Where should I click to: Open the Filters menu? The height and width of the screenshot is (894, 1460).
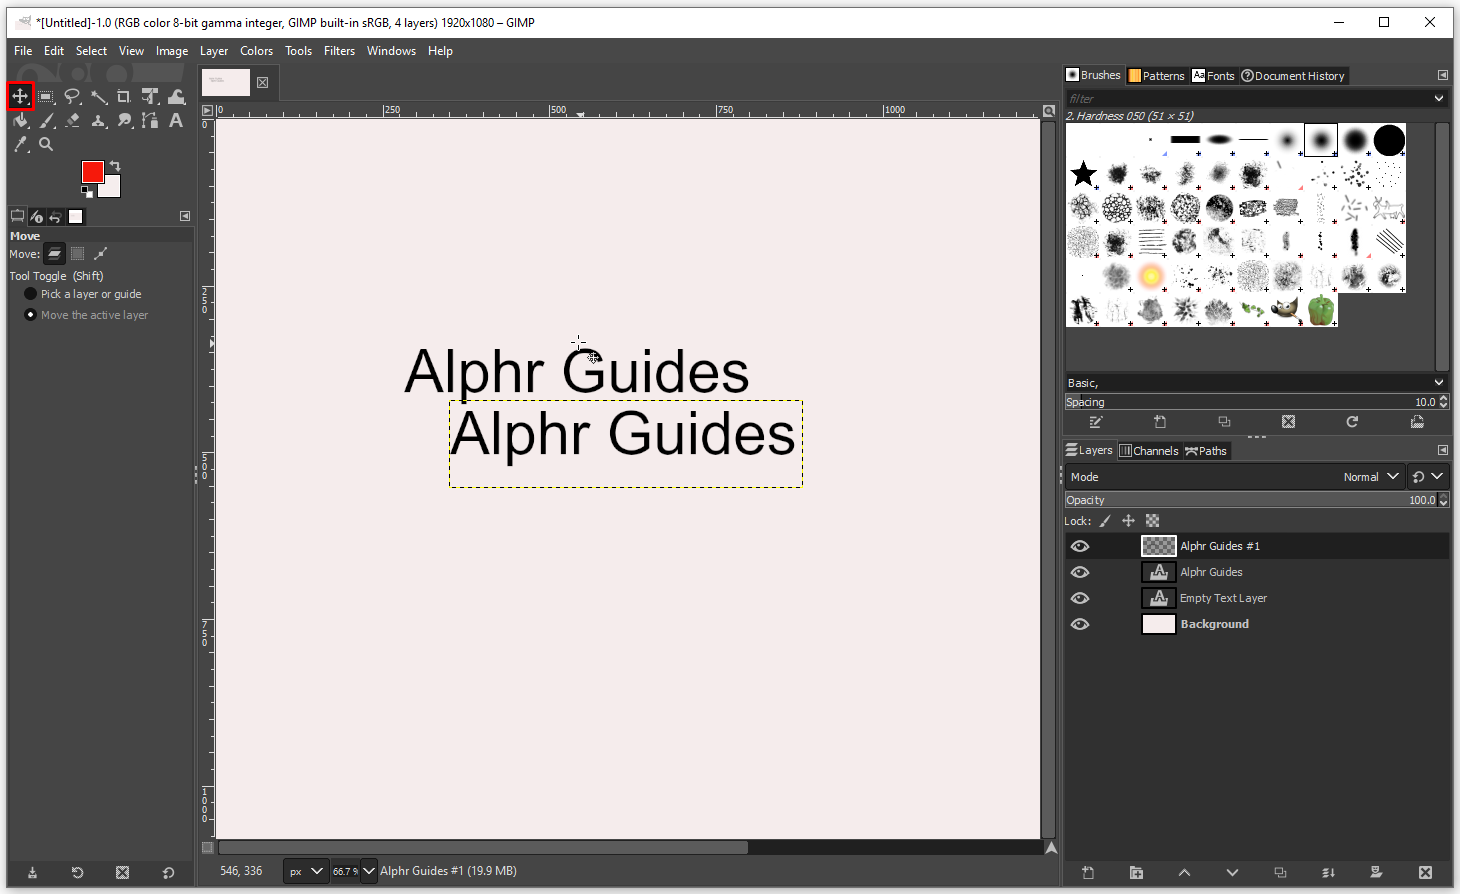click(x=339, y=51)
